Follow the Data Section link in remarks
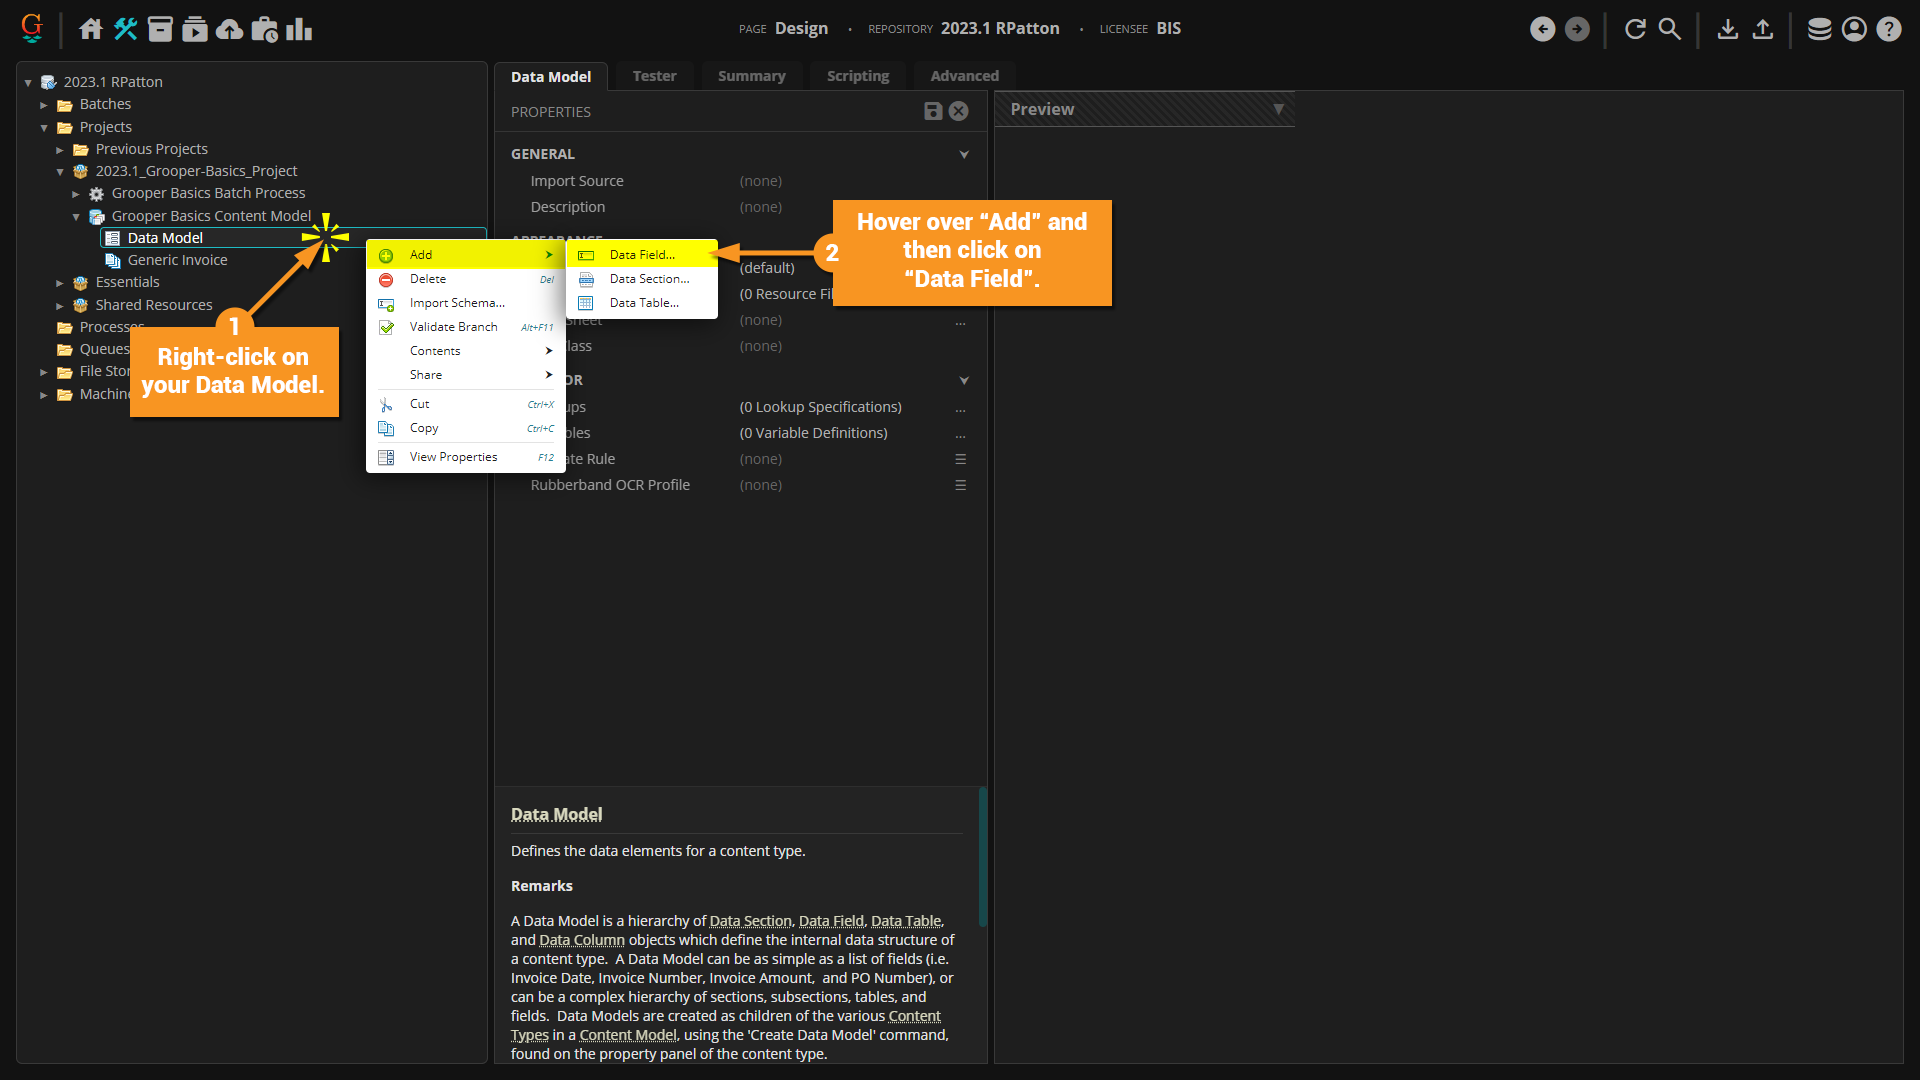This screenshot has width=1920, height=1080. click(750, 921)
